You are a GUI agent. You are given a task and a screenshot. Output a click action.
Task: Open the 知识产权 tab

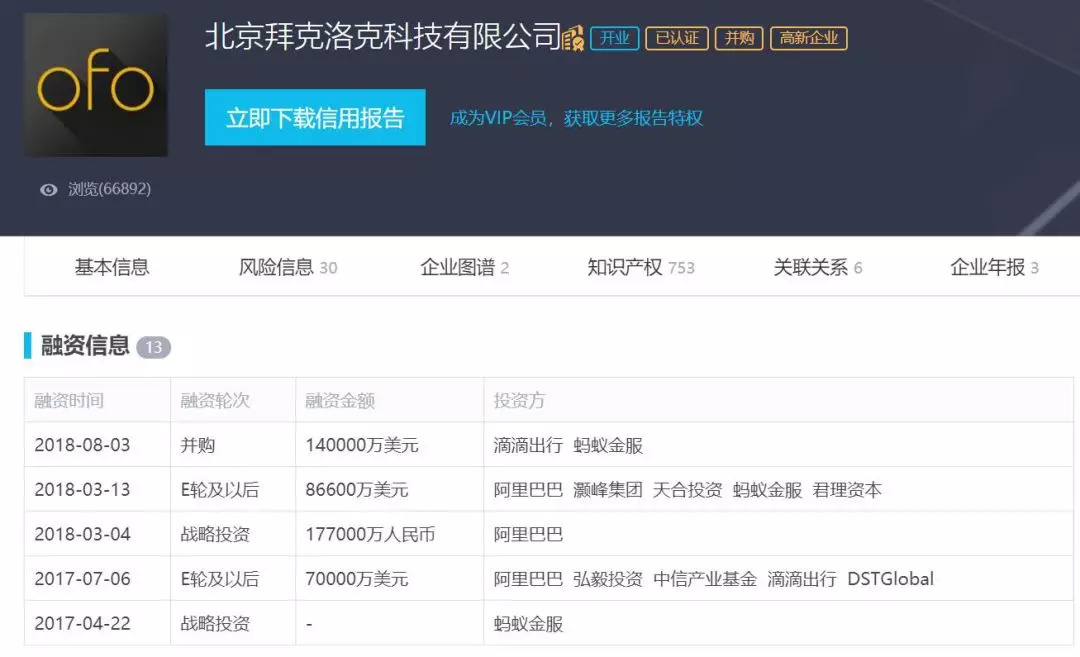tap(641, 267)
